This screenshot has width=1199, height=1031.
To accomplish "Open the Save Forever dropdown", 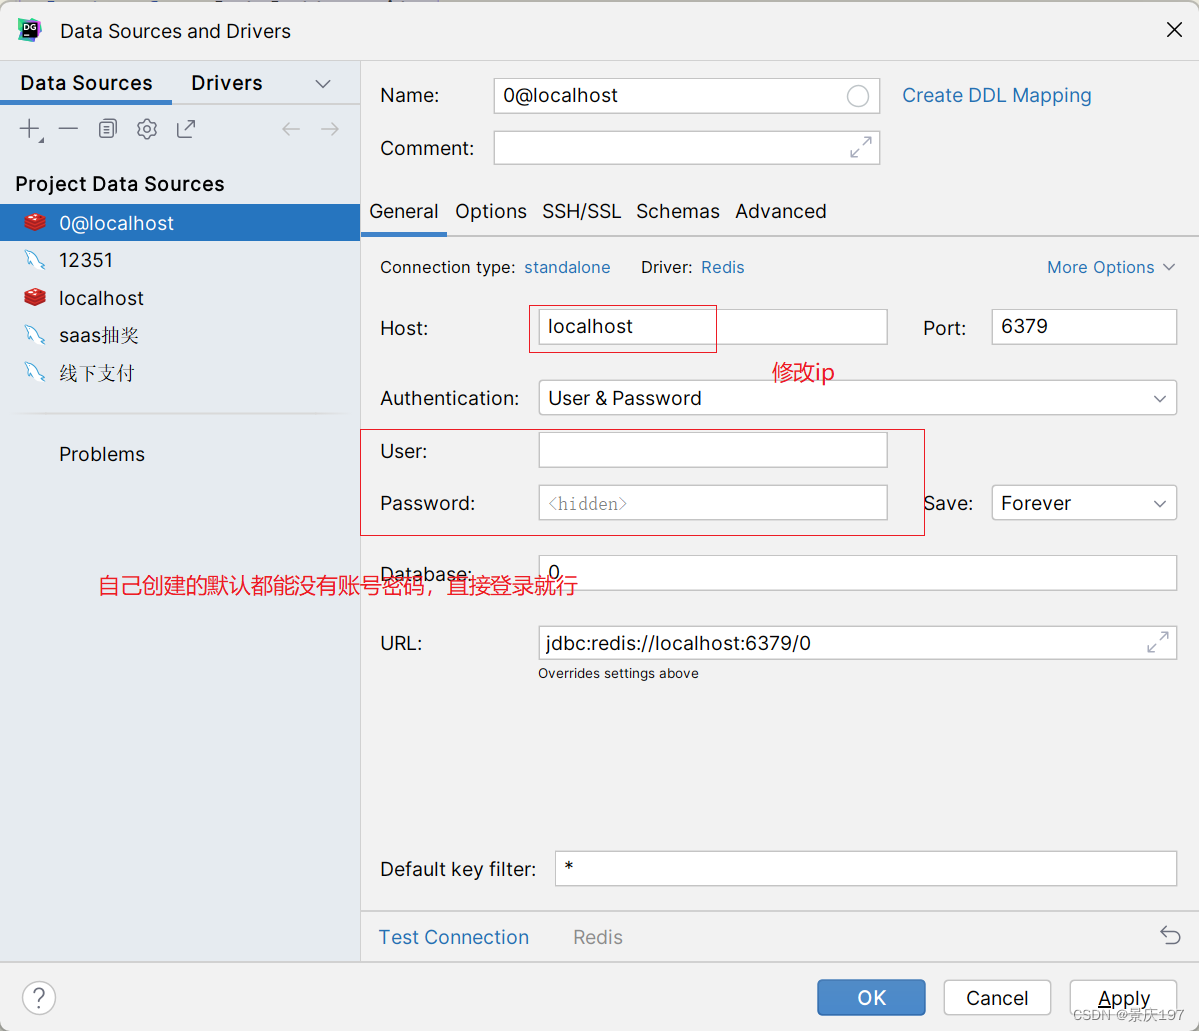I will 1084,503.
